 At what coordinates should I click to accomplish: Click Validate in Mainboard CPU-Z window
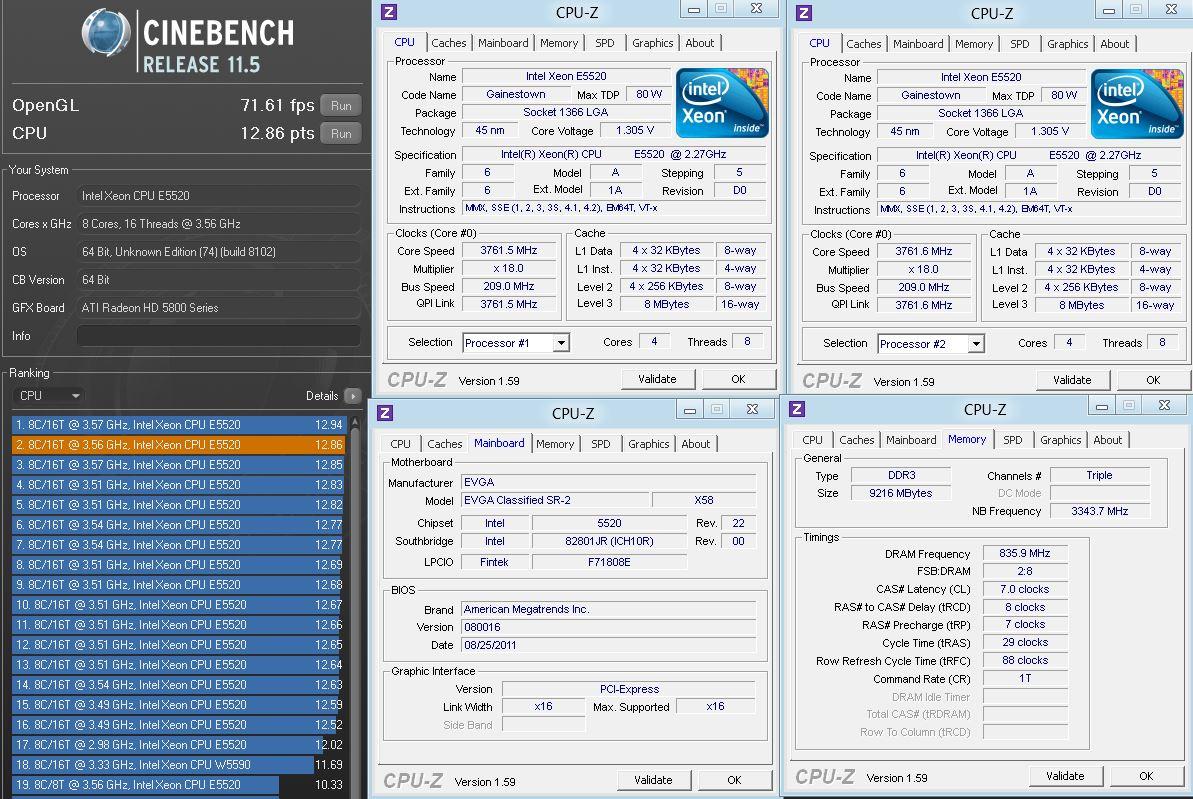pos(653,780)
